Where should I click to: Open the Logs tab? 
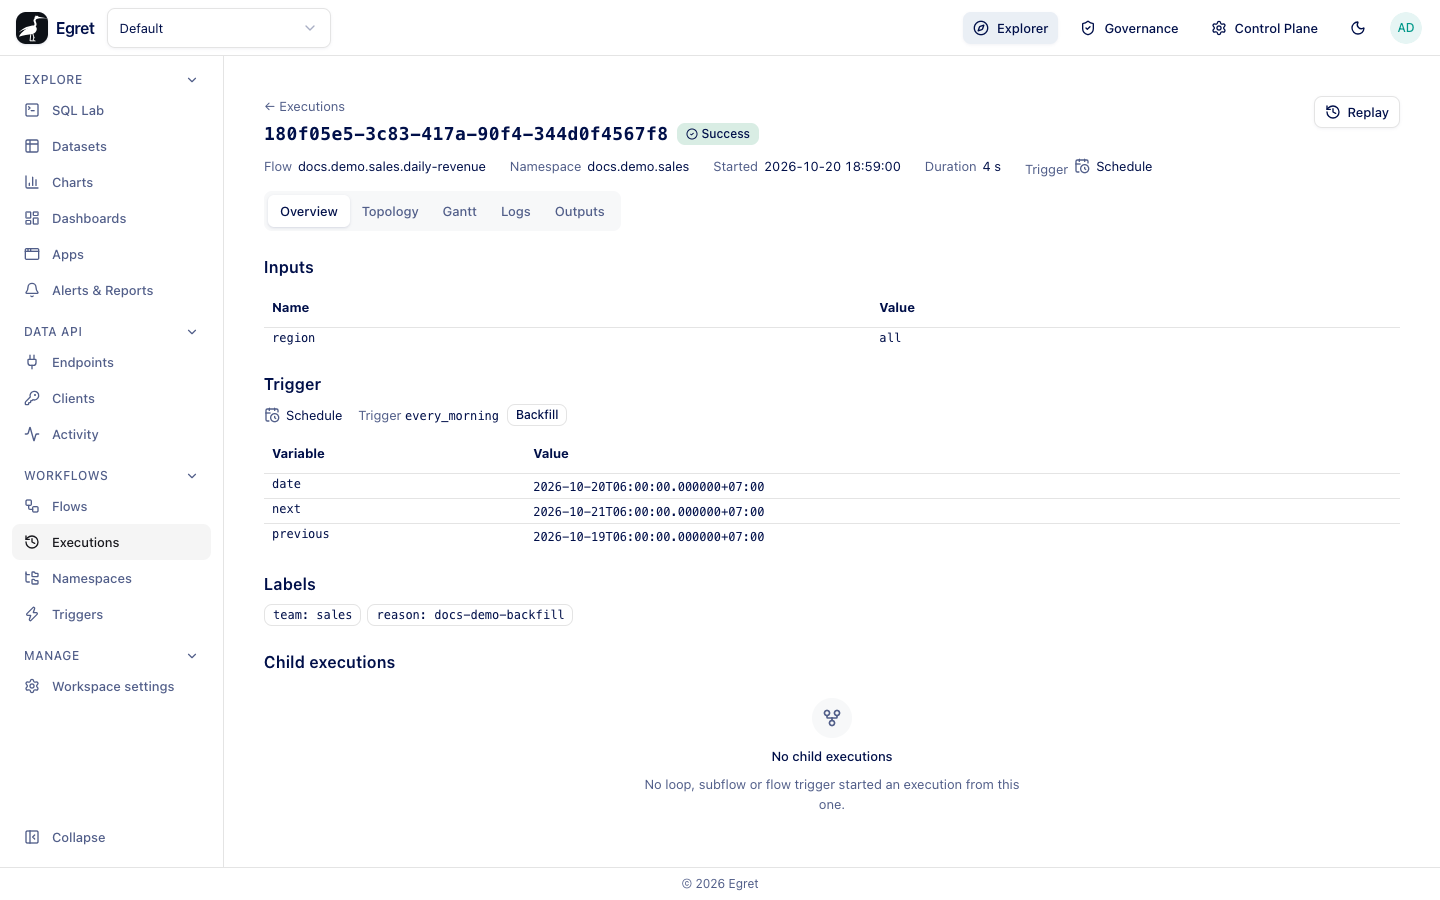[516, 211]
